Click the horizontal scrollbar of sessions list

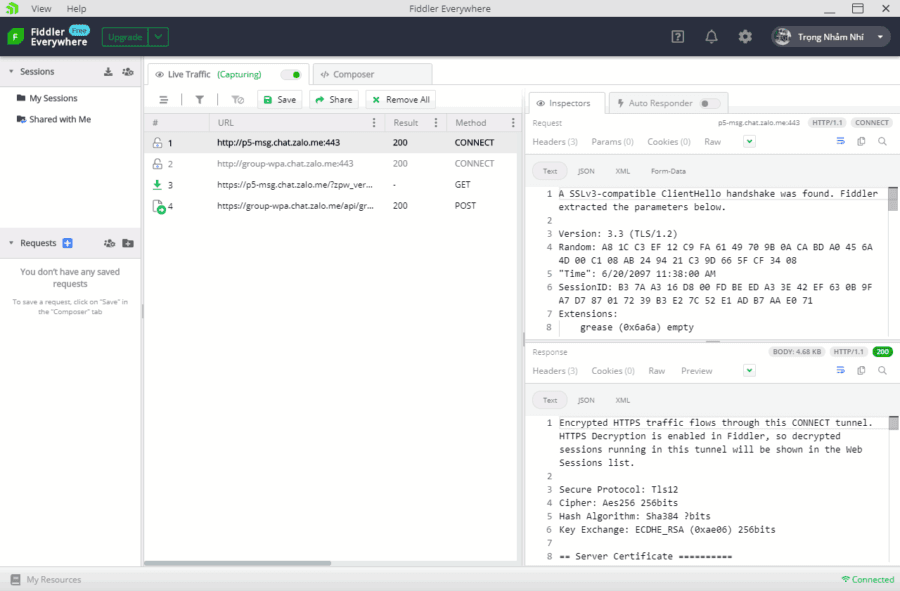[238, 563]
